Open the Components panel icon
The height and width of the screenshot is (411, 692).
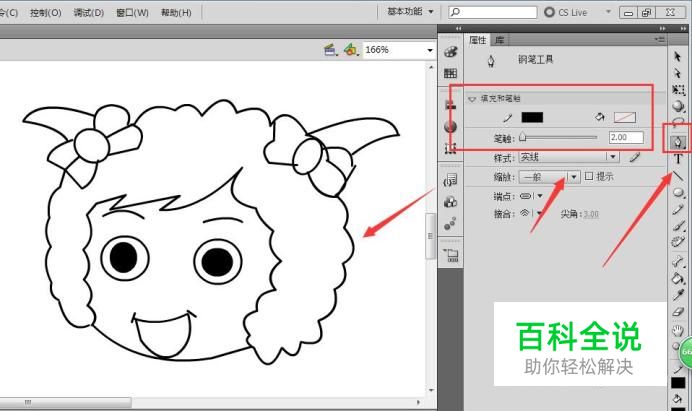coord(450,202)
